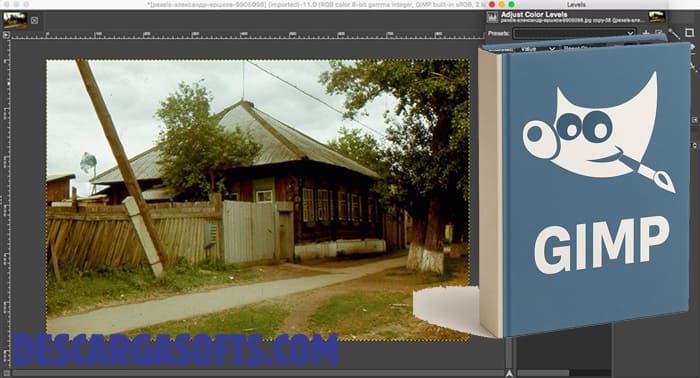Open the Presets dropdown in Levels
Viewport: 700px width, 378px height.
click(574, 33)
